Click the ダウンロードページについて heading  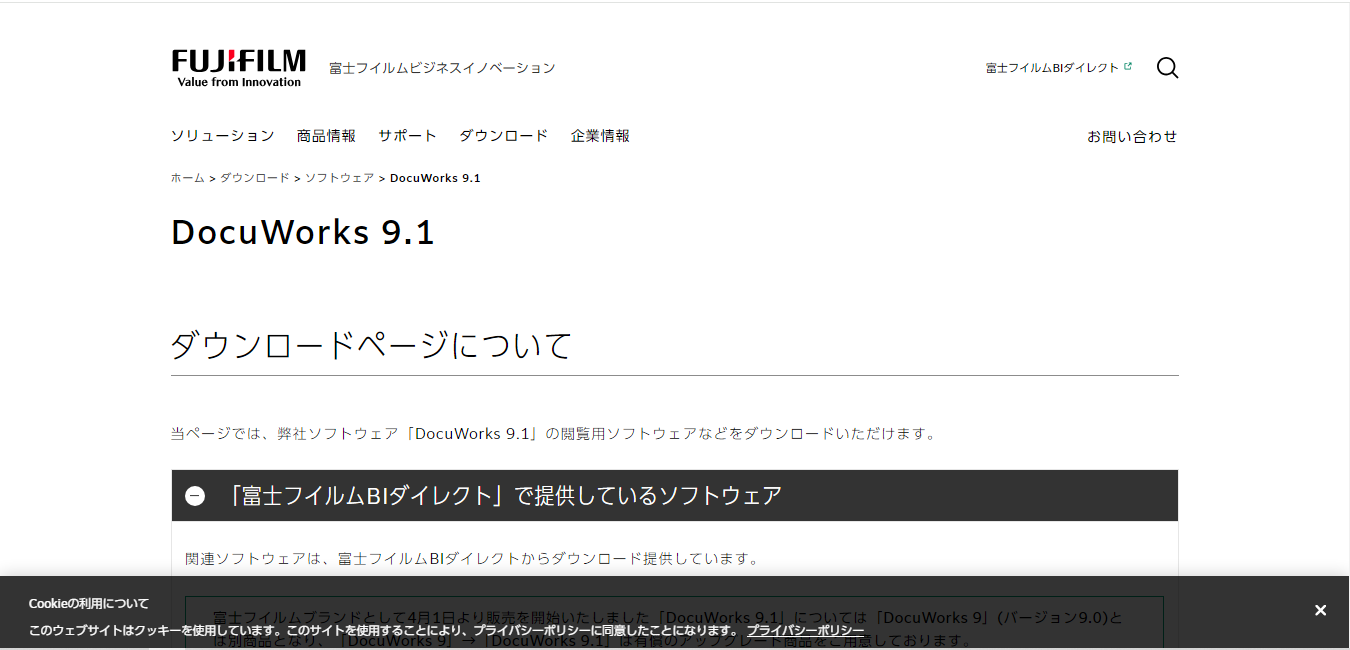click(371, 345)
